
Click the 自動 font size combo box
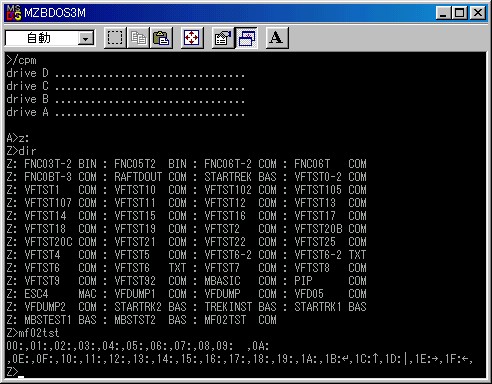[x=50, y=38]
